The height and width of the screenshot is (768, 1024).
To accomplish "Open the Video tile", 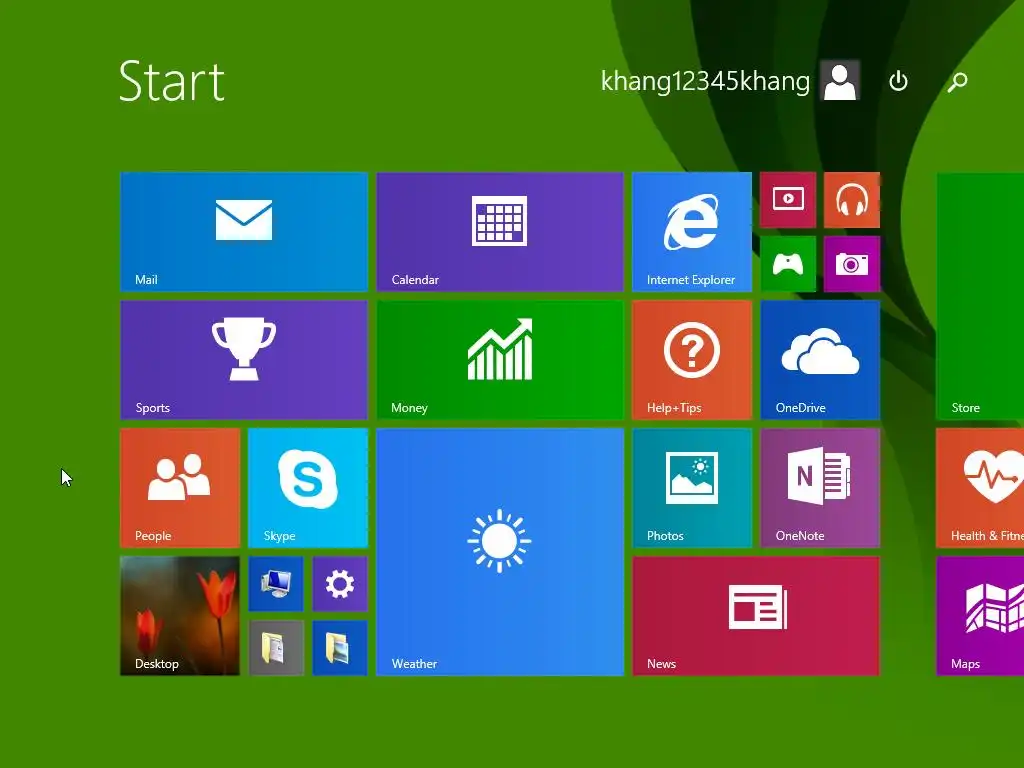I will point(788,200).
